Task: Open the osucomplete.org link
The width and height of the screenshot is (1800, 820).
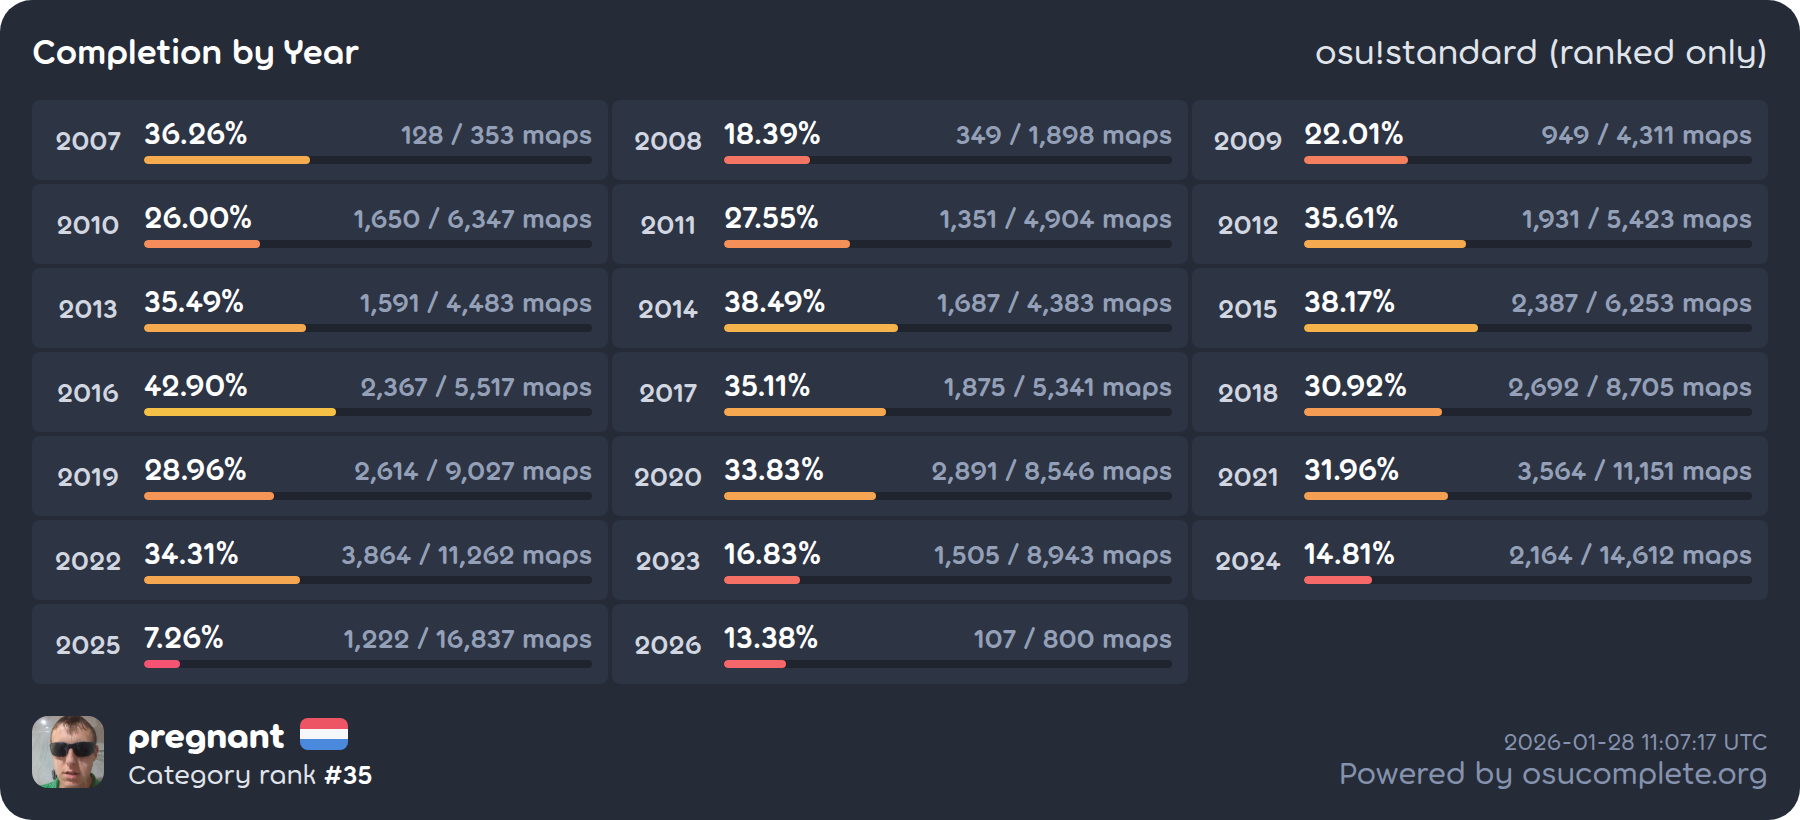Action: 1552,774
